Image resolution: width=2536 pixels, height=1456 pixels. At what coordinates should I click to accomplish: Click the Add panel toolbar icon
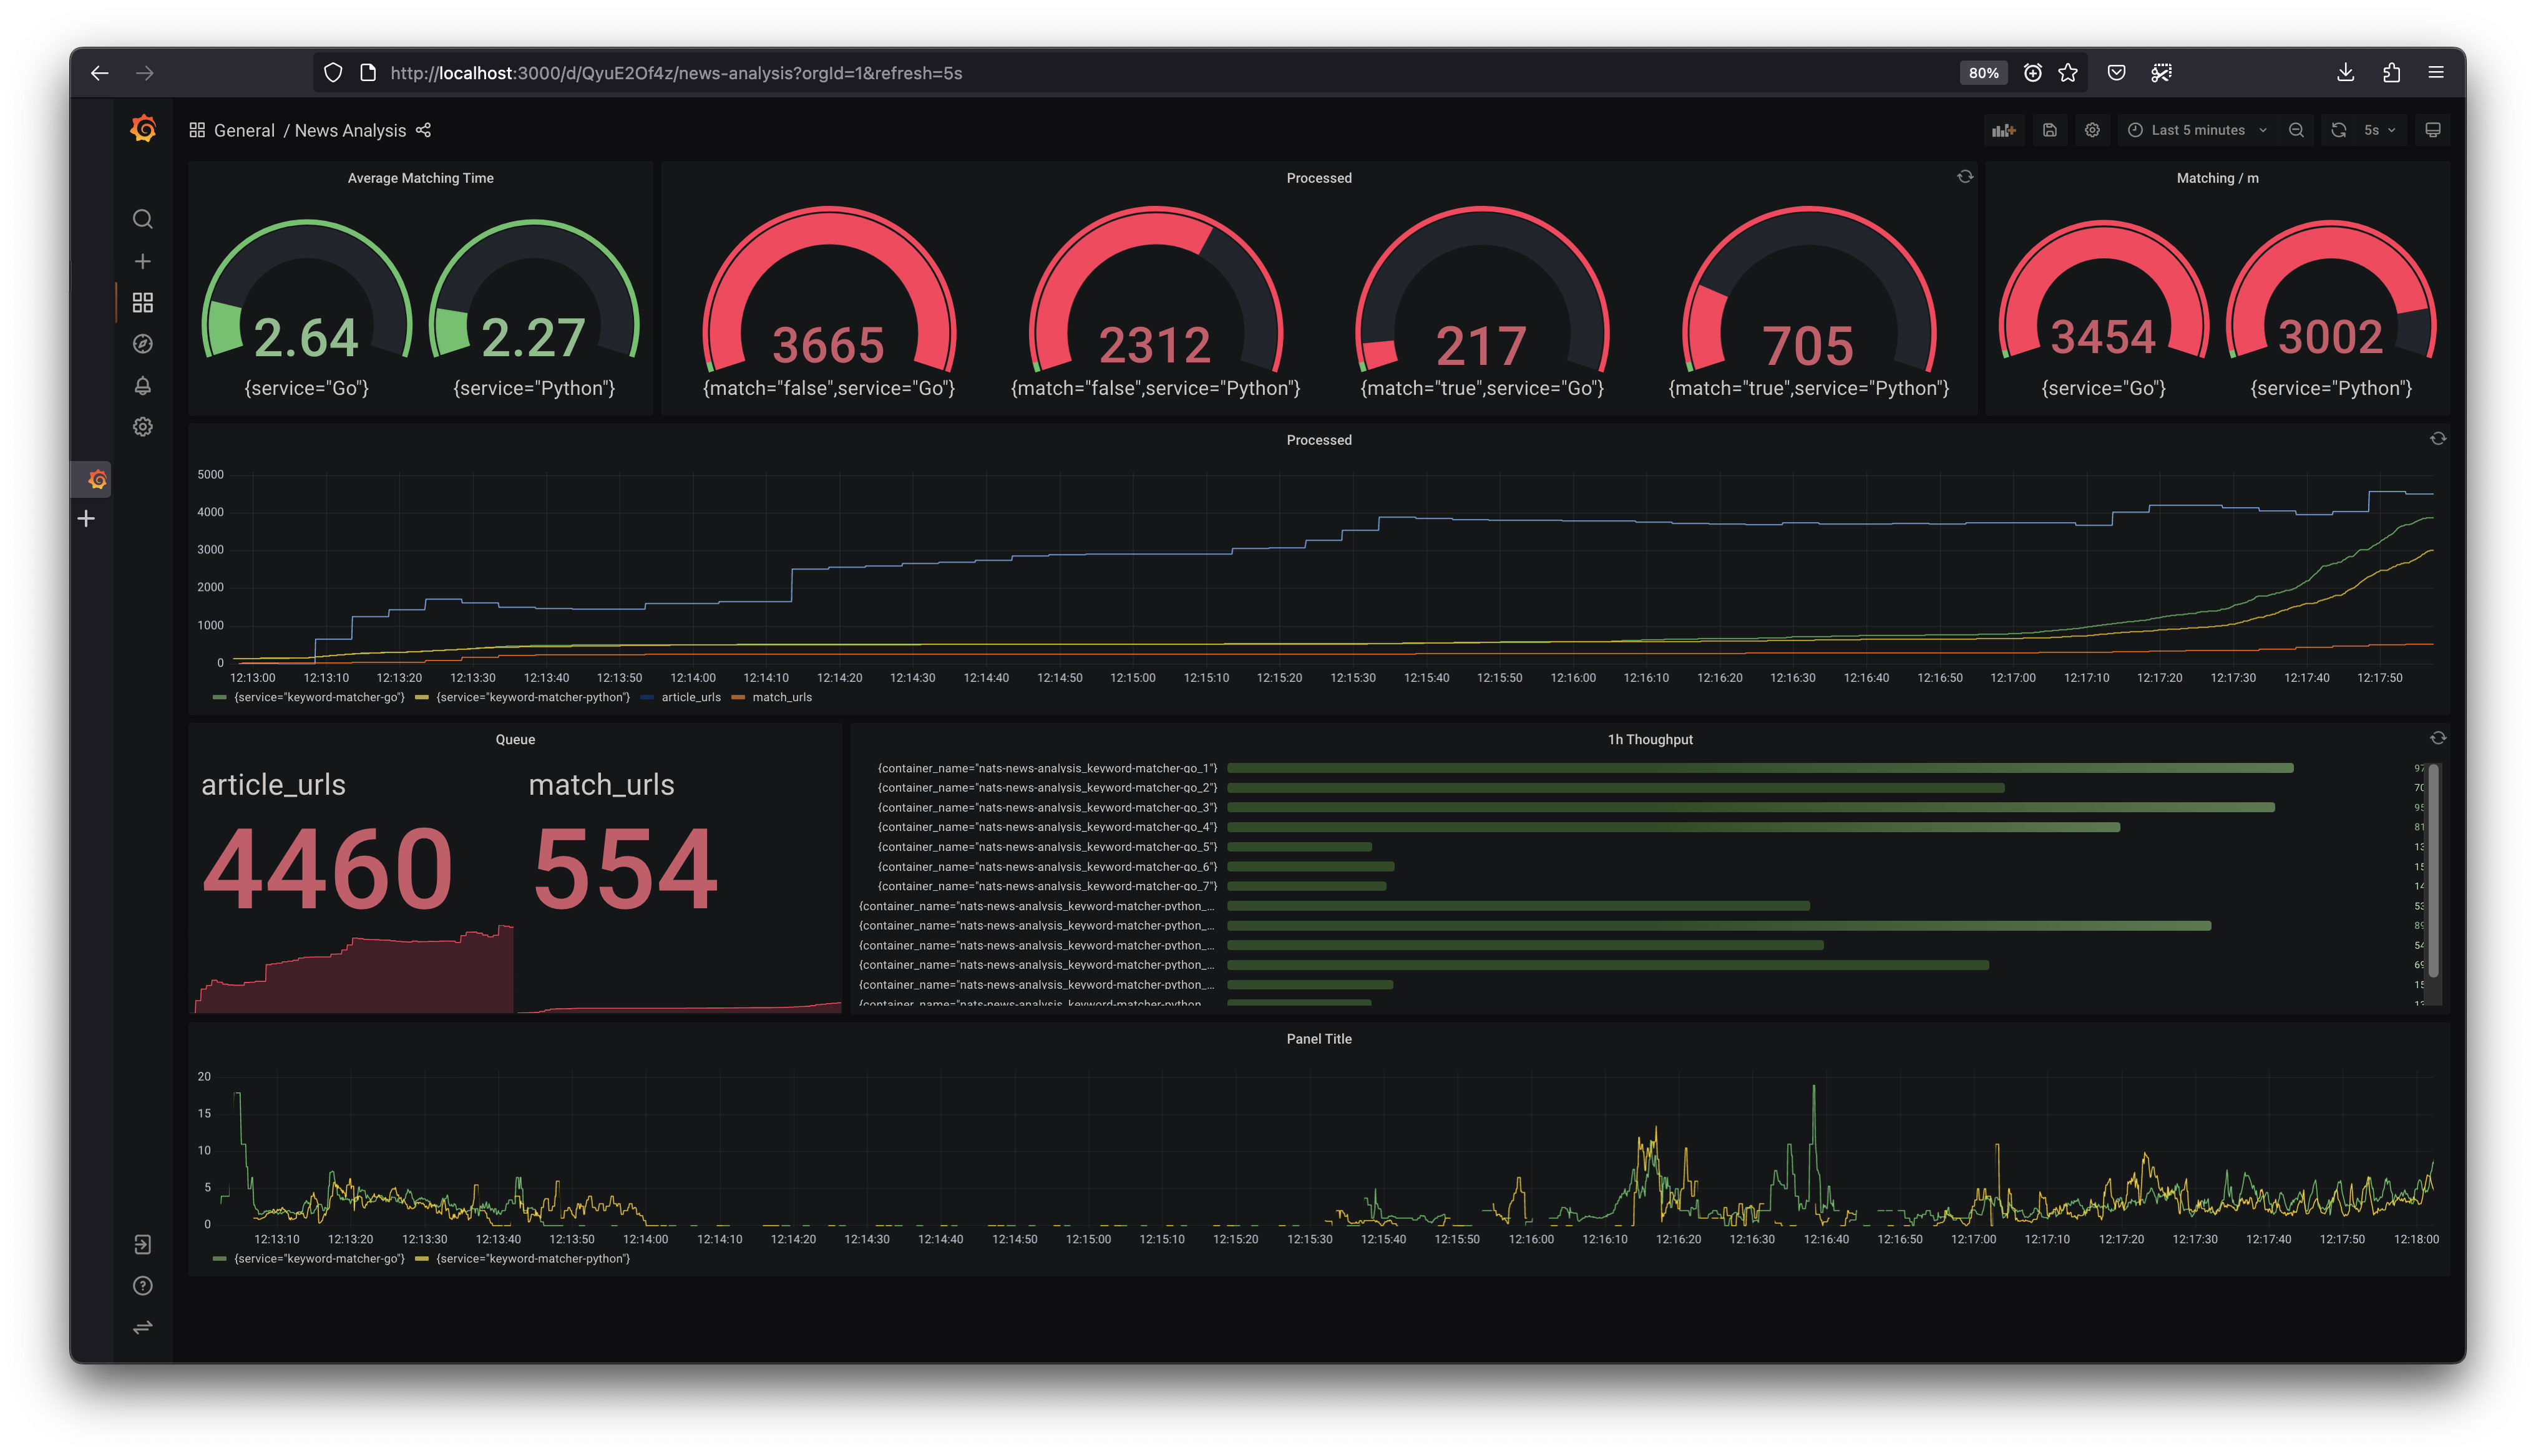(2003, 130)
